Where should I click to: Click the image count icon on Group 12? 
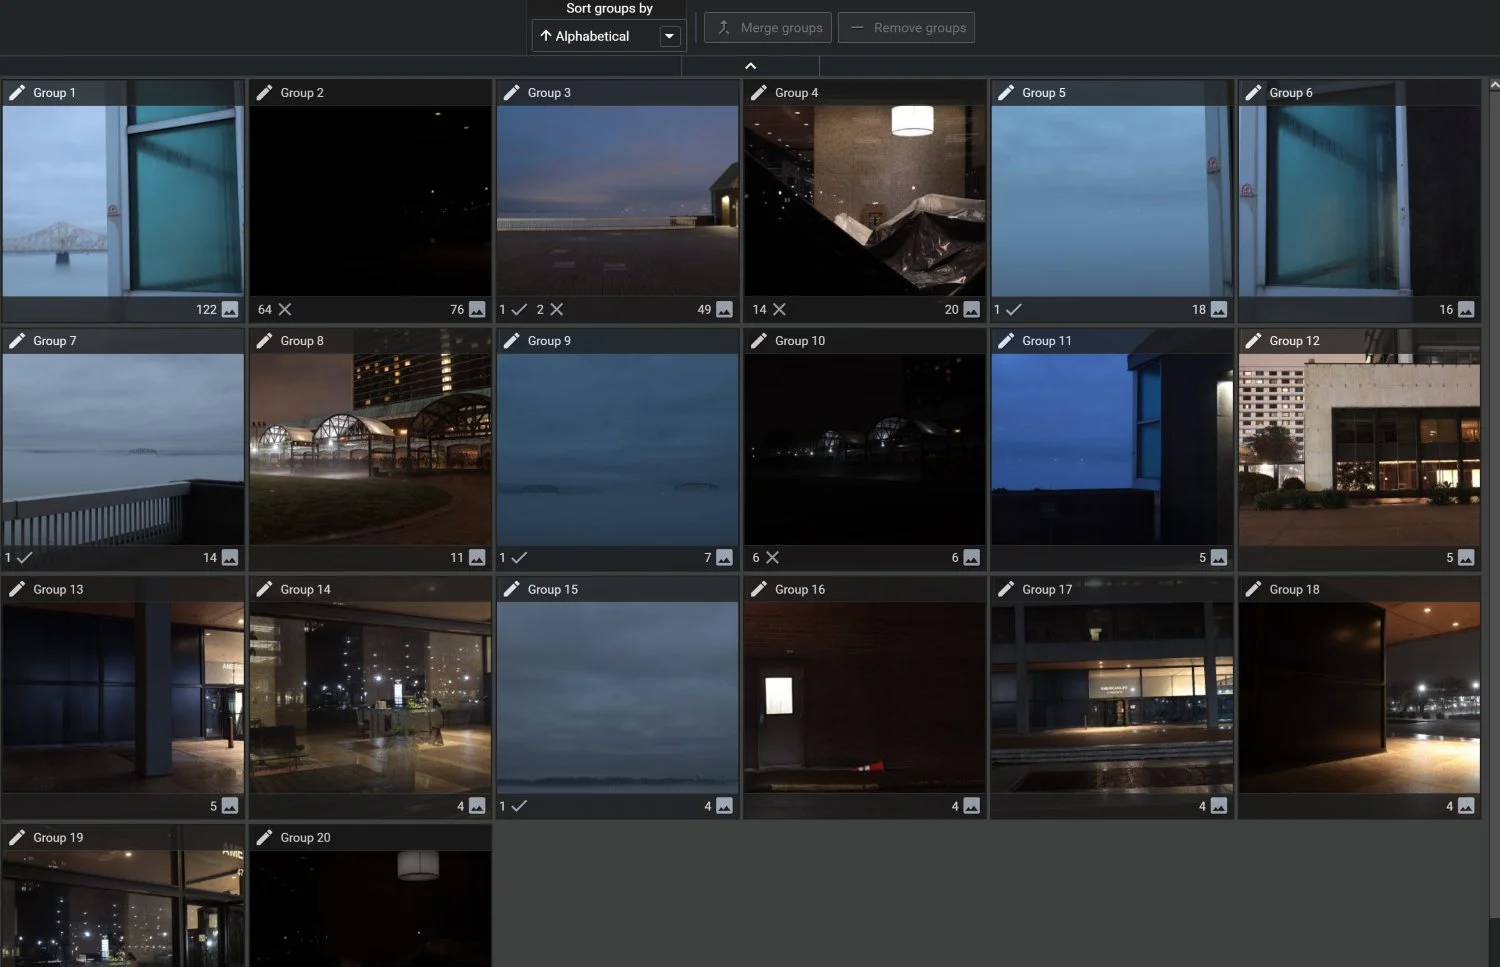[x=1466, y=557]
